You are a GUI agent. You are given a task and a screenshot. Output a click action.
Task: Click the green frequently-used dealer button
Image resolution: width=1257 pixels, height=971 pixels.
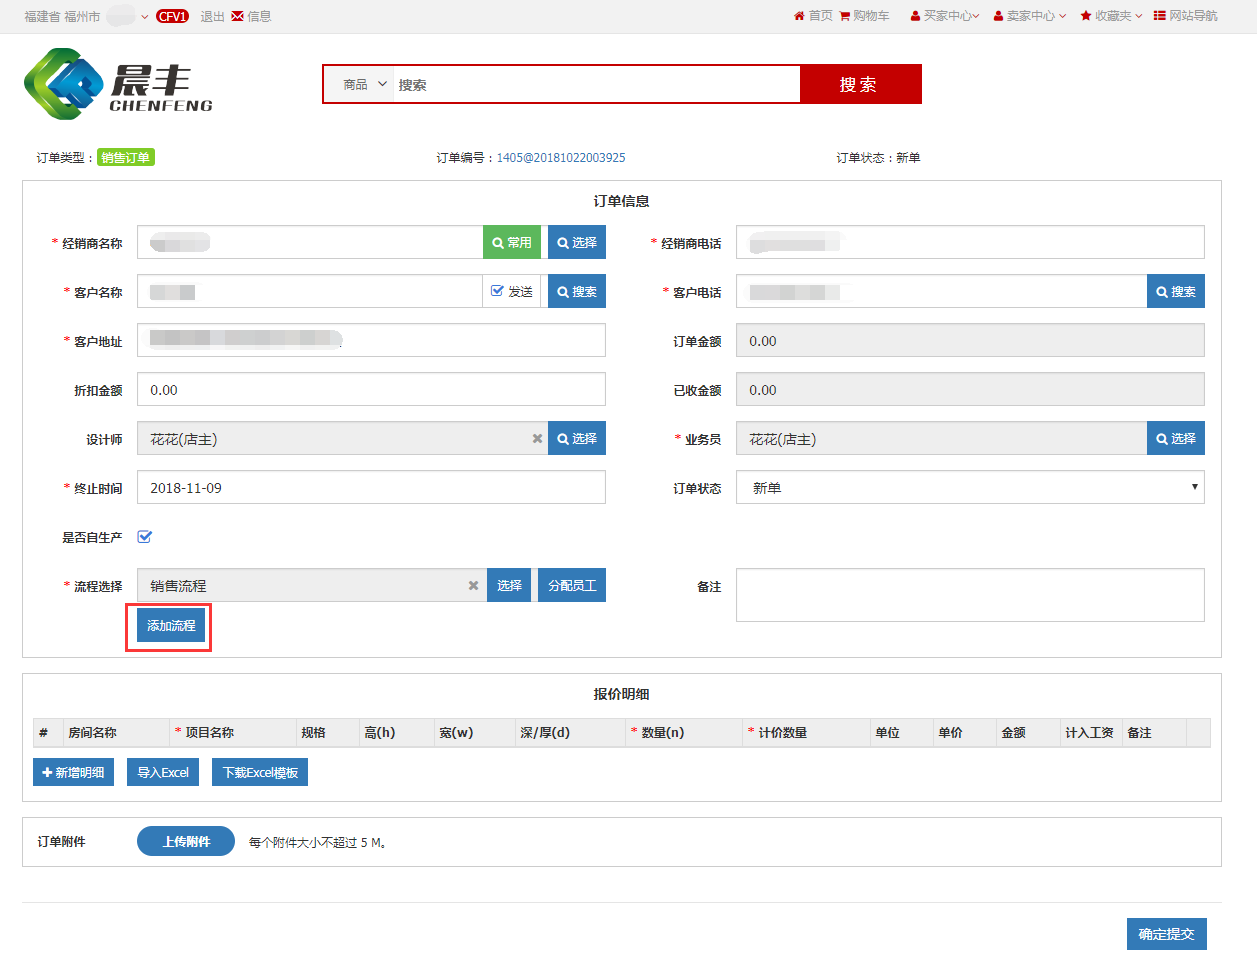[x=512, y=243]
